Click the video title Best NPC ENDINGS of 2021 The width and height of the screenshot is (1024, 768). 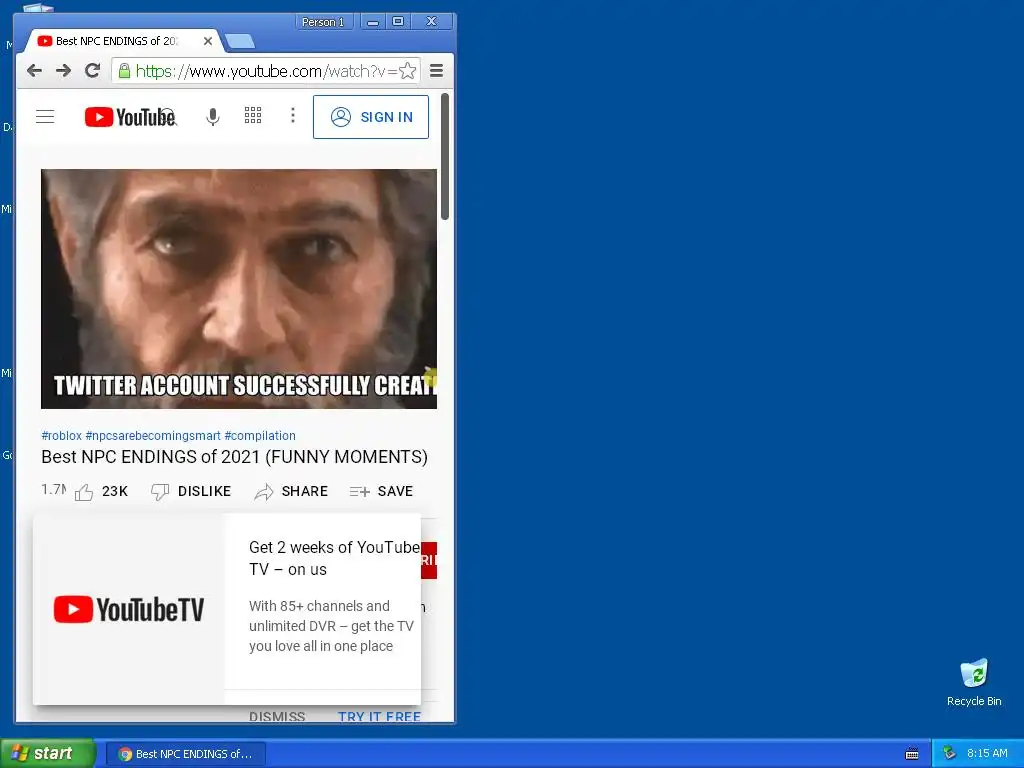pyautogui.click(x=234, y=456)
